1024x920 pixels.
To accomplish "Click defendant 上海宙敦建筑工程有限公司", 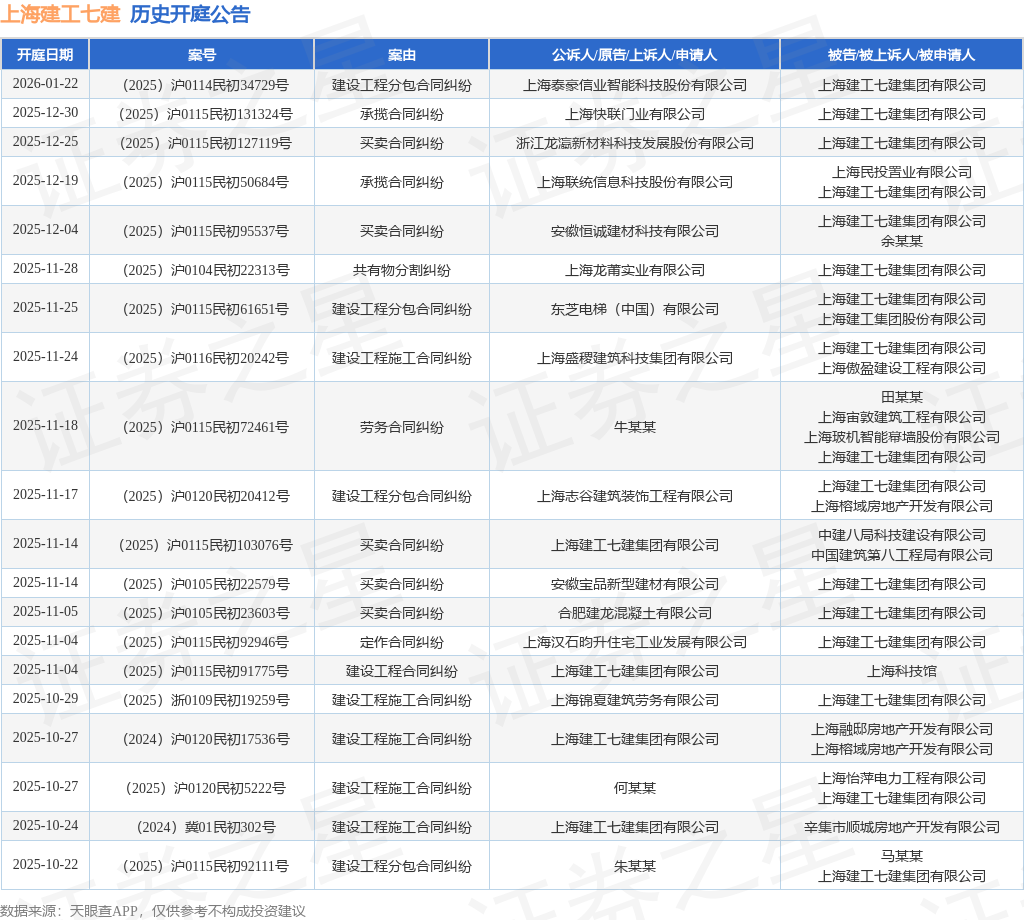I will (x=902, y=417).
